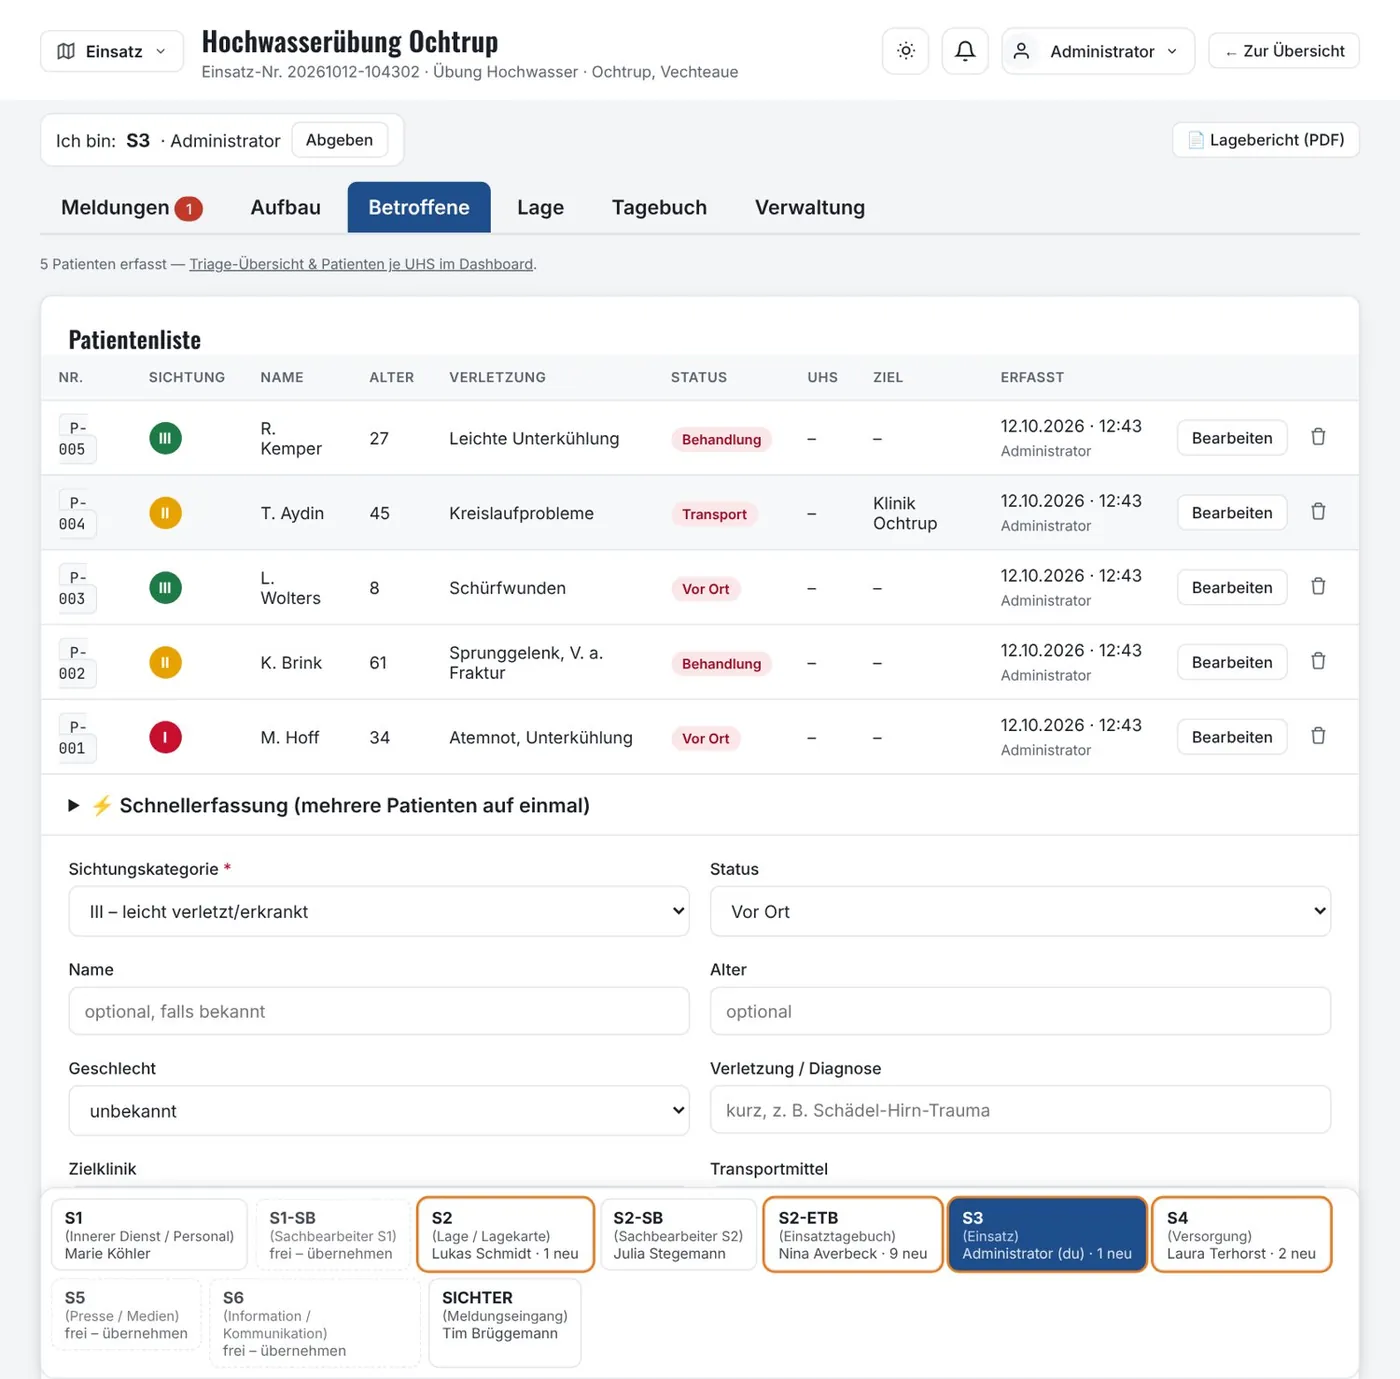Go back via Zur Übersicht
The height and width of the screenshot is (1379, 1400).
click(1284, 51)
